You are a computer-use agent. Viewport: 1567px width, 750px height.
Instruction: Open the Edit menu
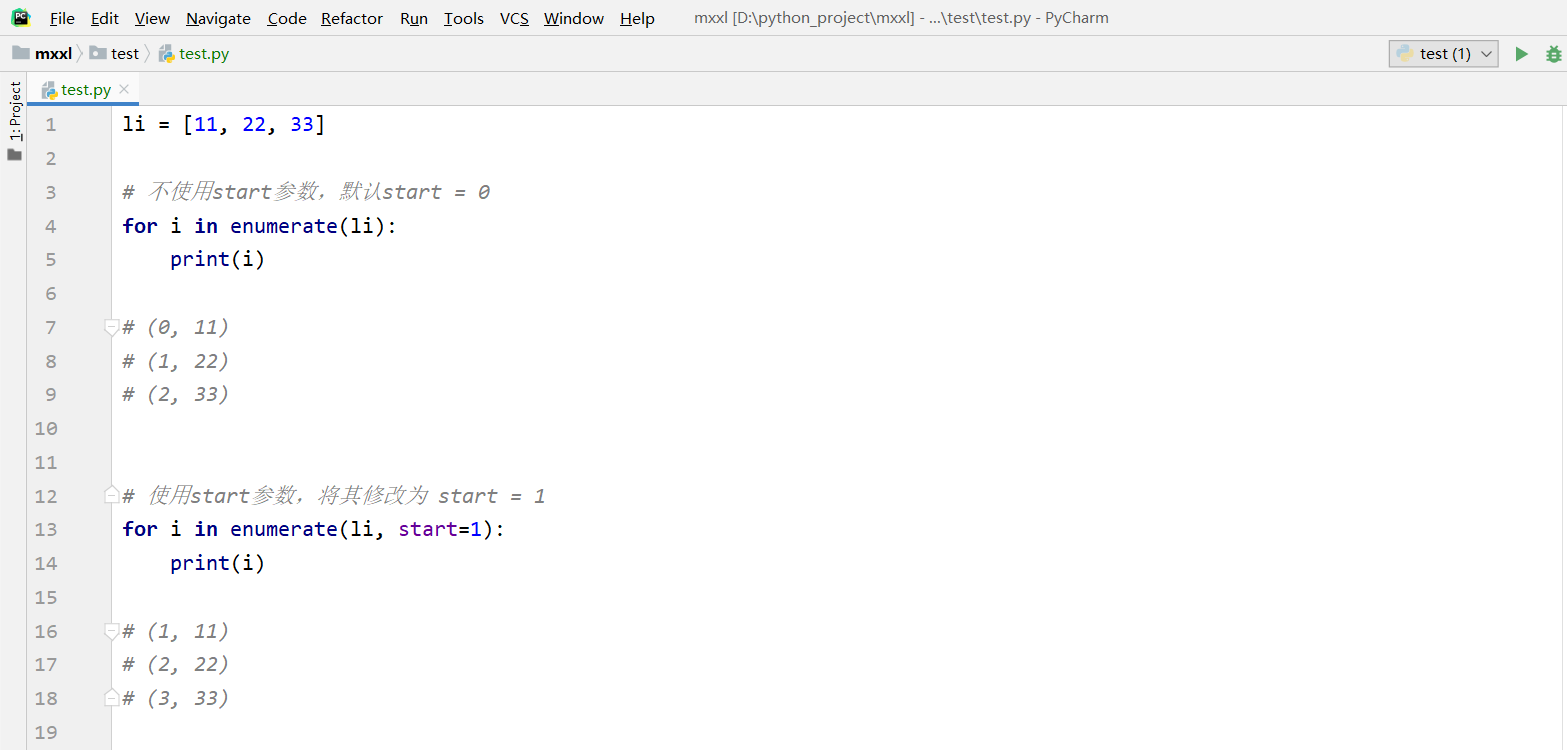[x=104, y=18]
